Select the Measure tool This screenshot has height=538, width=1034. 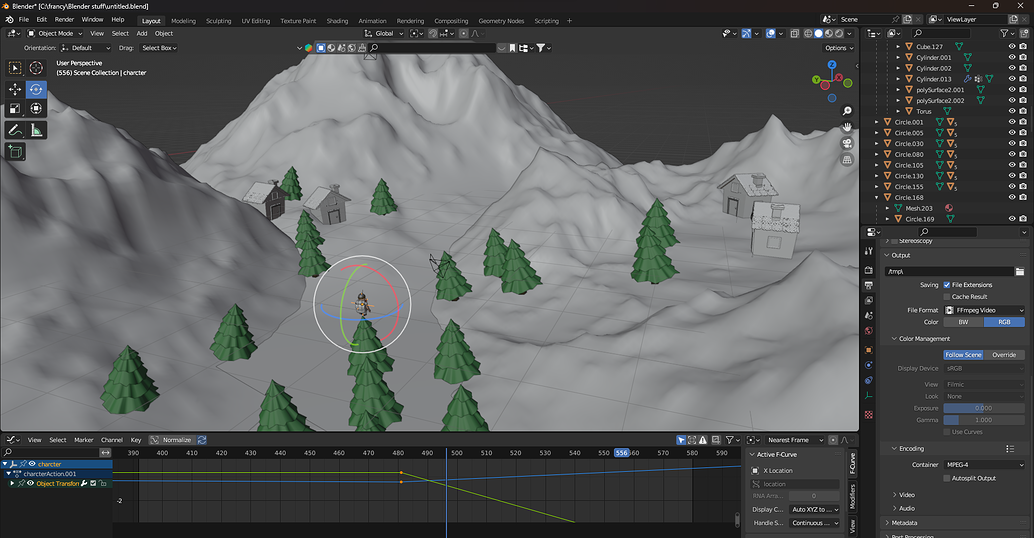[x=36, y=131]
